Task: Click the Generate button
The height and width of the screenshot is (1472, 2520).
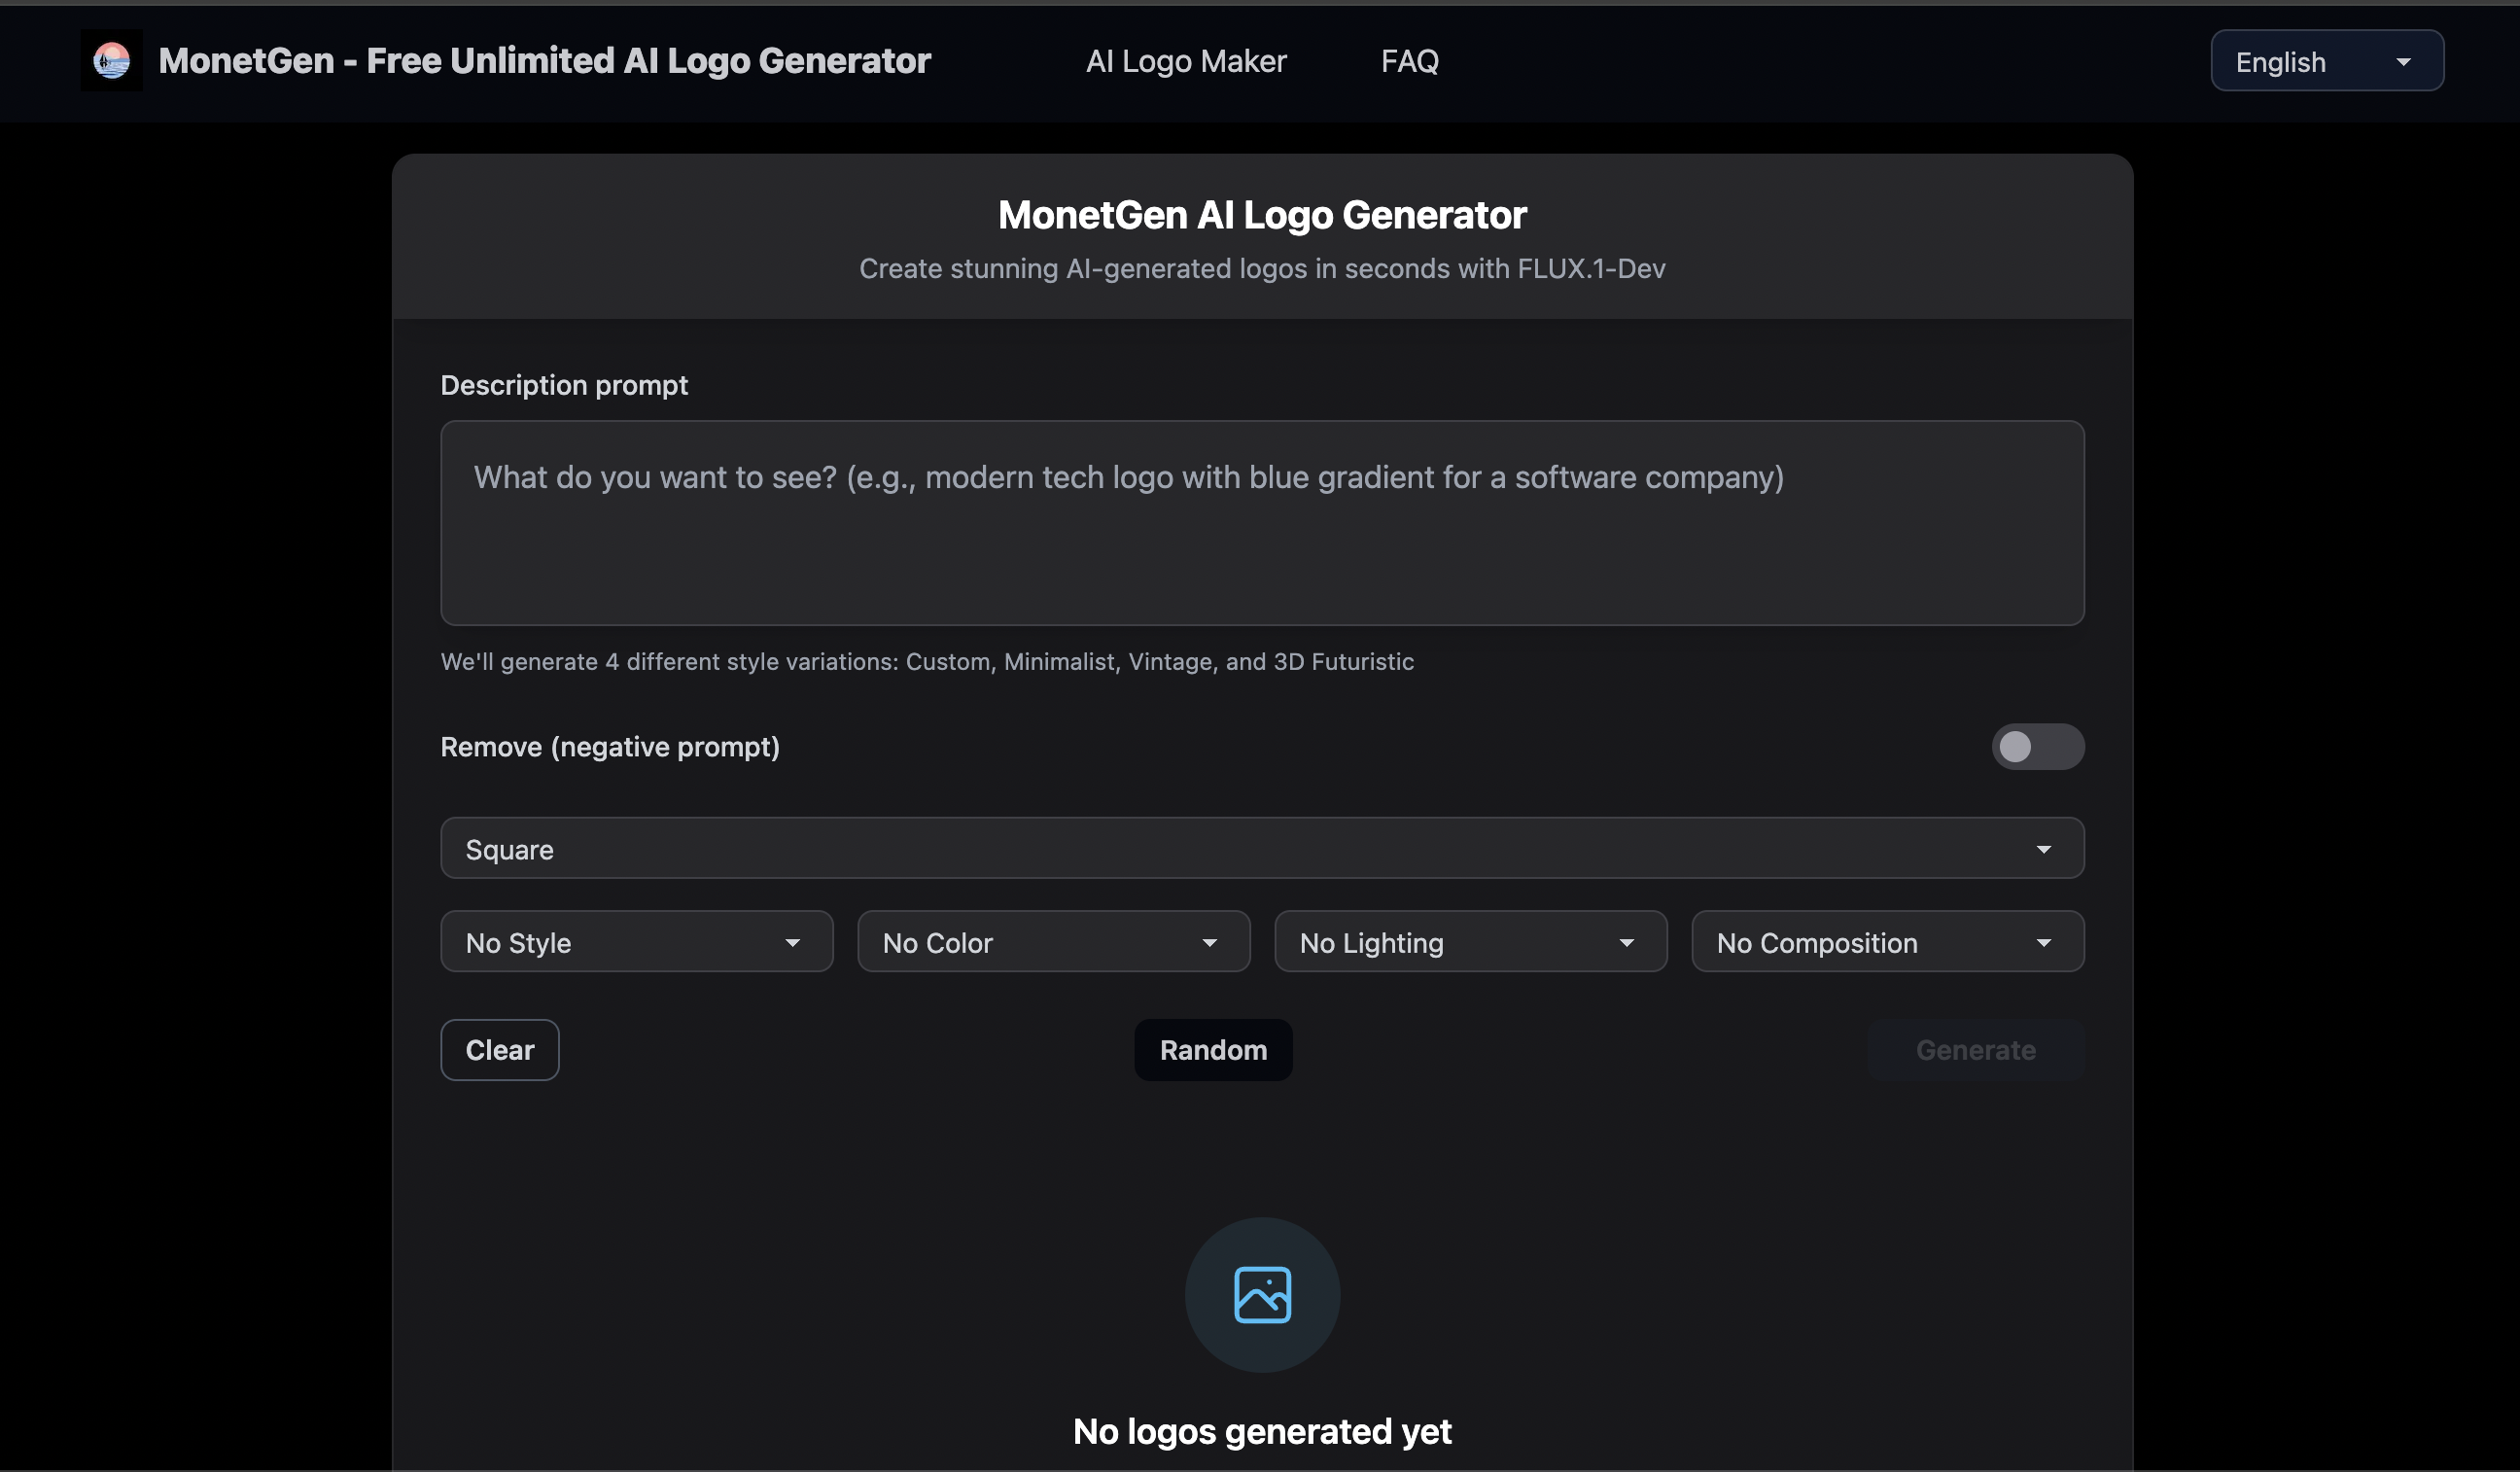Action: click(1975, 1050)
